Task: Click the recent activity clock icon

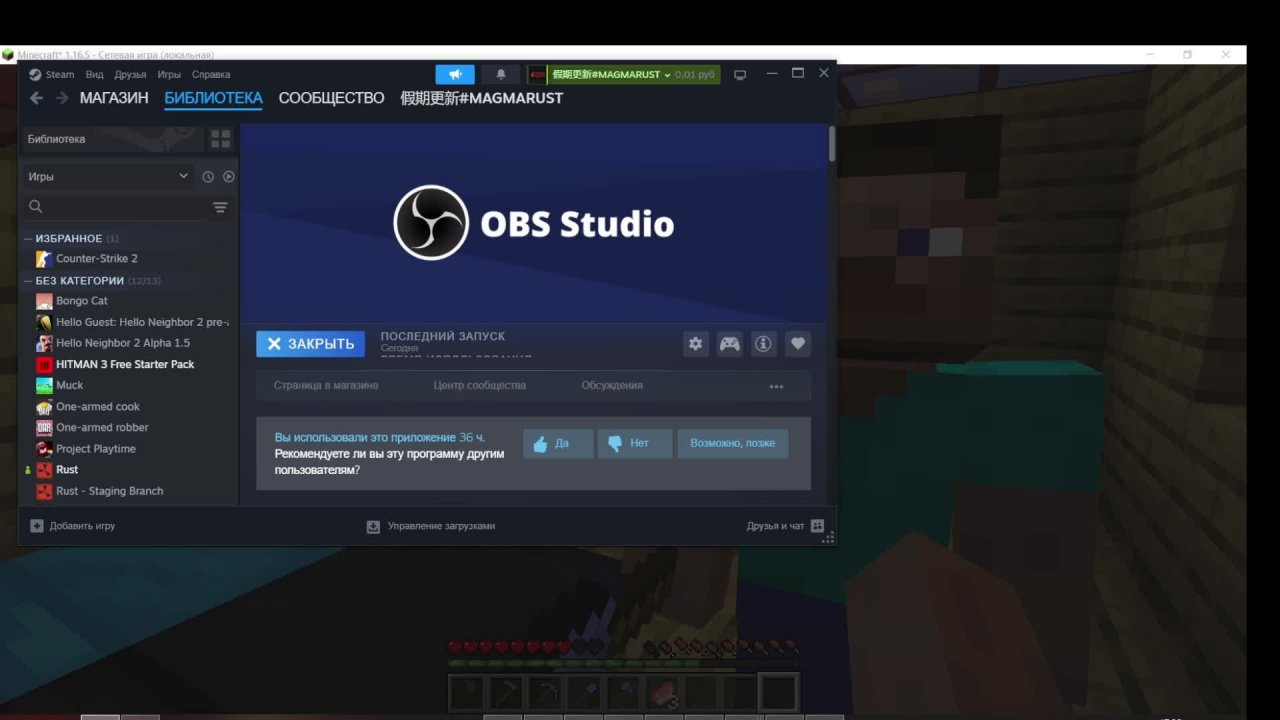Action: pos(208,177)
